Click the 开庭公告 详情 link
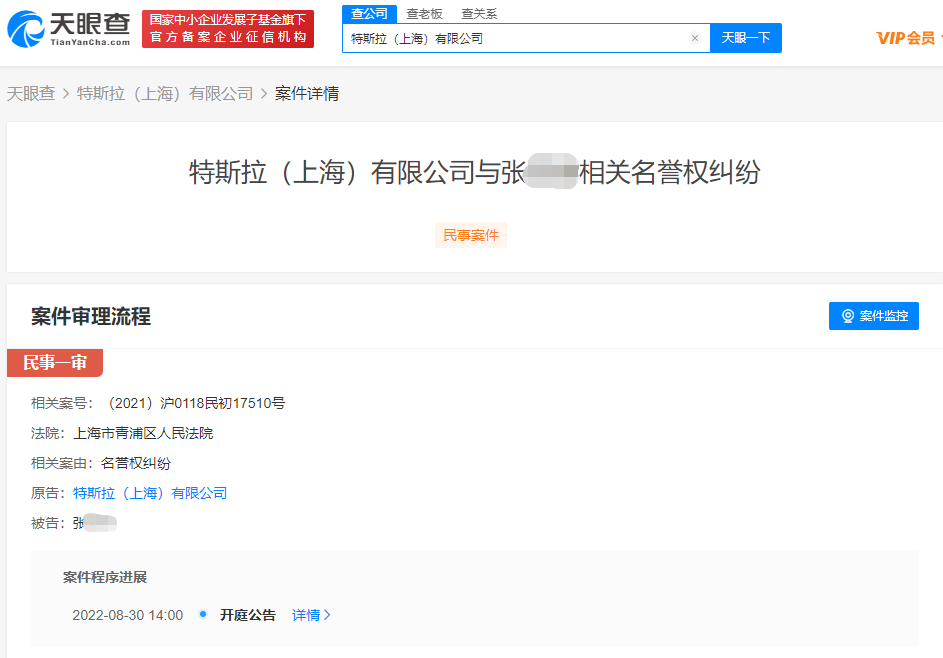The height and width of the screenshot is (658, 943). pos(306,615)
